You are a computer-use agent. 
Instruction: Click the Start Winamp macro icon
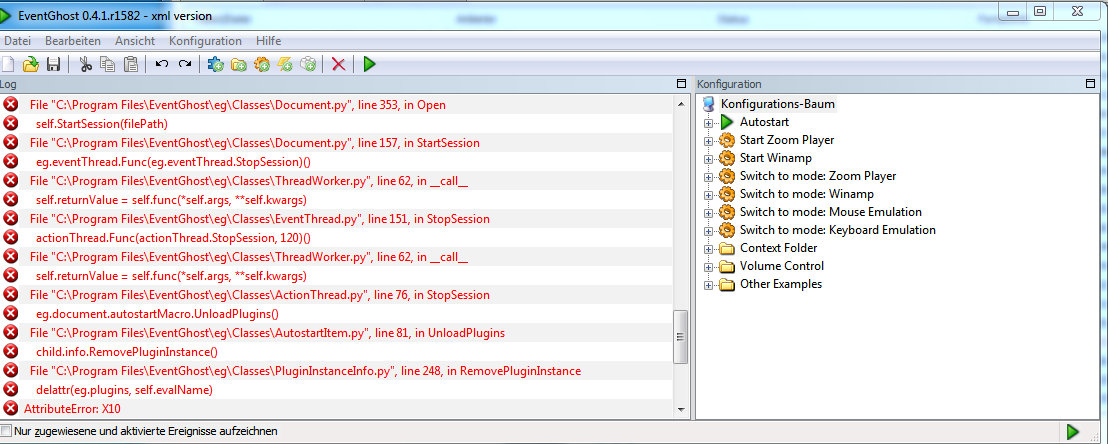pos(727,158)
